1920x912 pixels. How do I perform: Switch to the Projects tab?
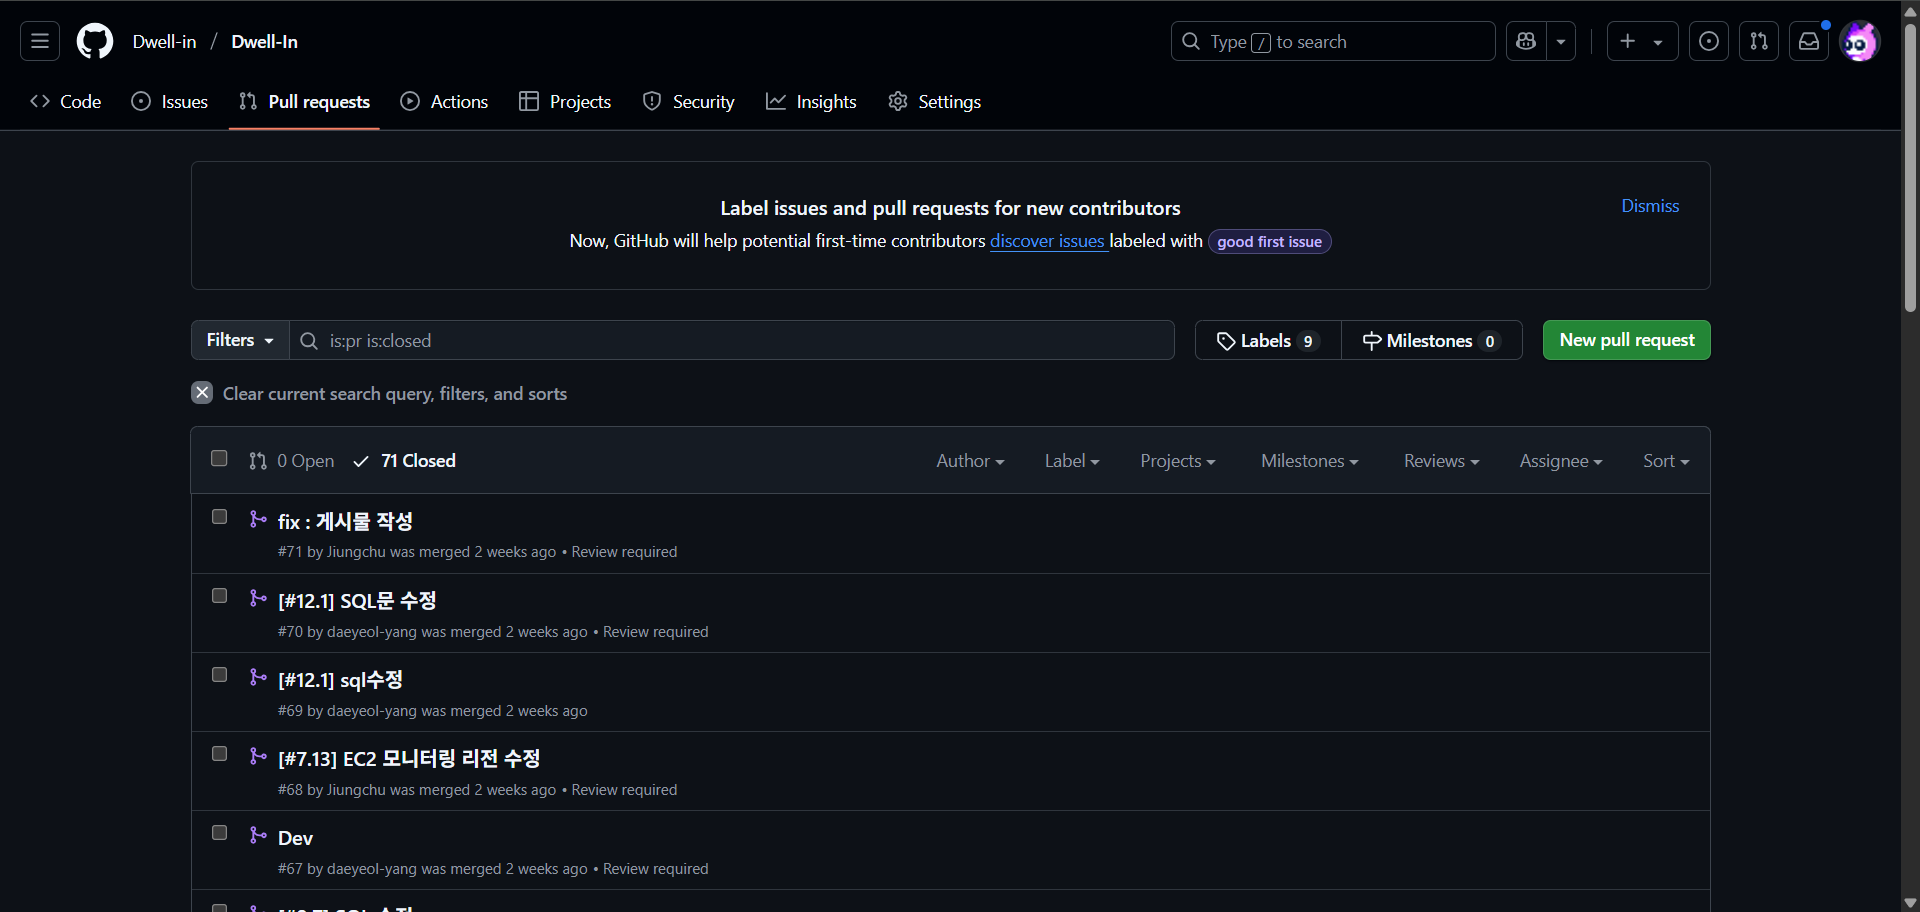(565, 101)
